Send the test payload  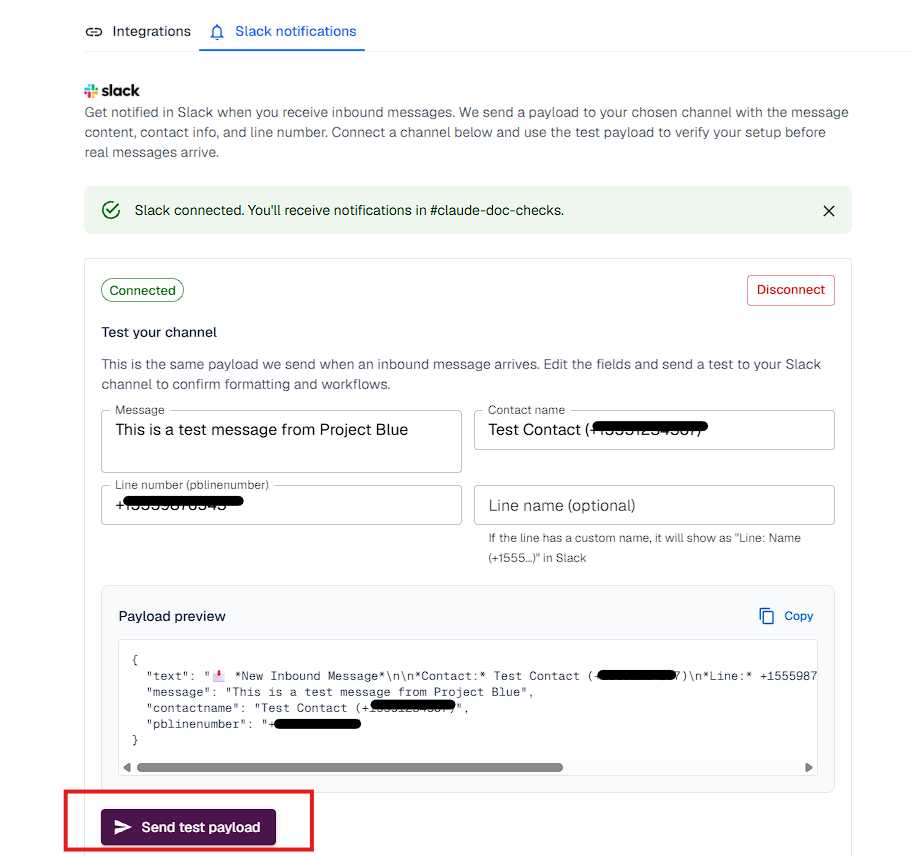point(188,827)
